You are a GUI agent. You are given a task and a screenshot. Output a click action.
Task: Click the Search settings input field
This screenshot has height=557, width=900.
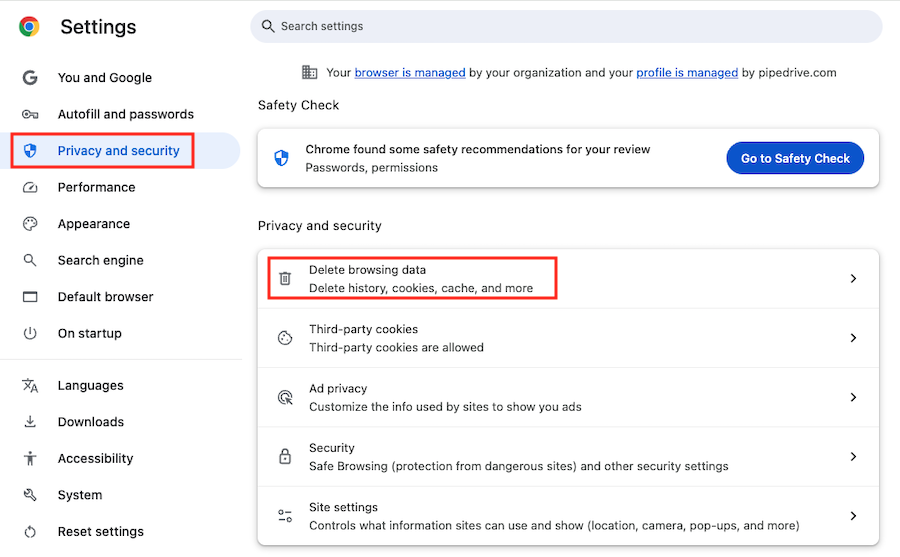(566, 26)
